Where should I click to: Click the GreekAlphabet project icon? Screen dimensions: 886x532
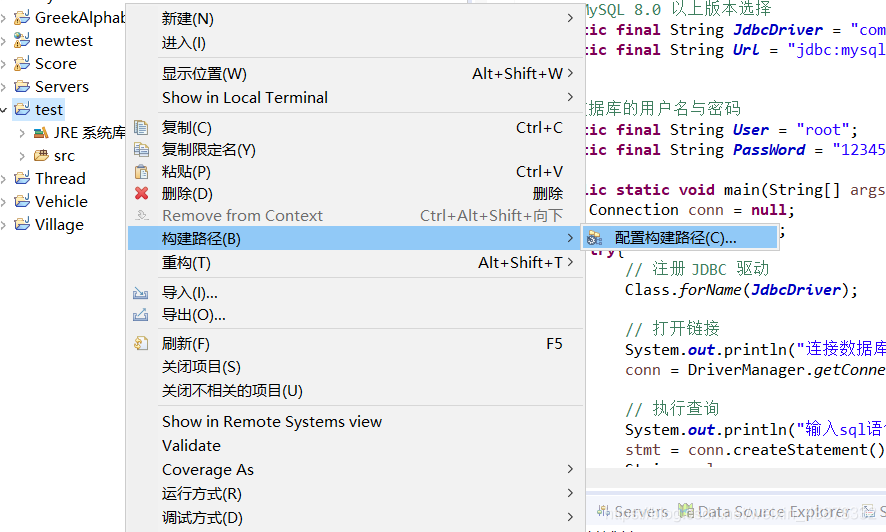click(22, 18)
